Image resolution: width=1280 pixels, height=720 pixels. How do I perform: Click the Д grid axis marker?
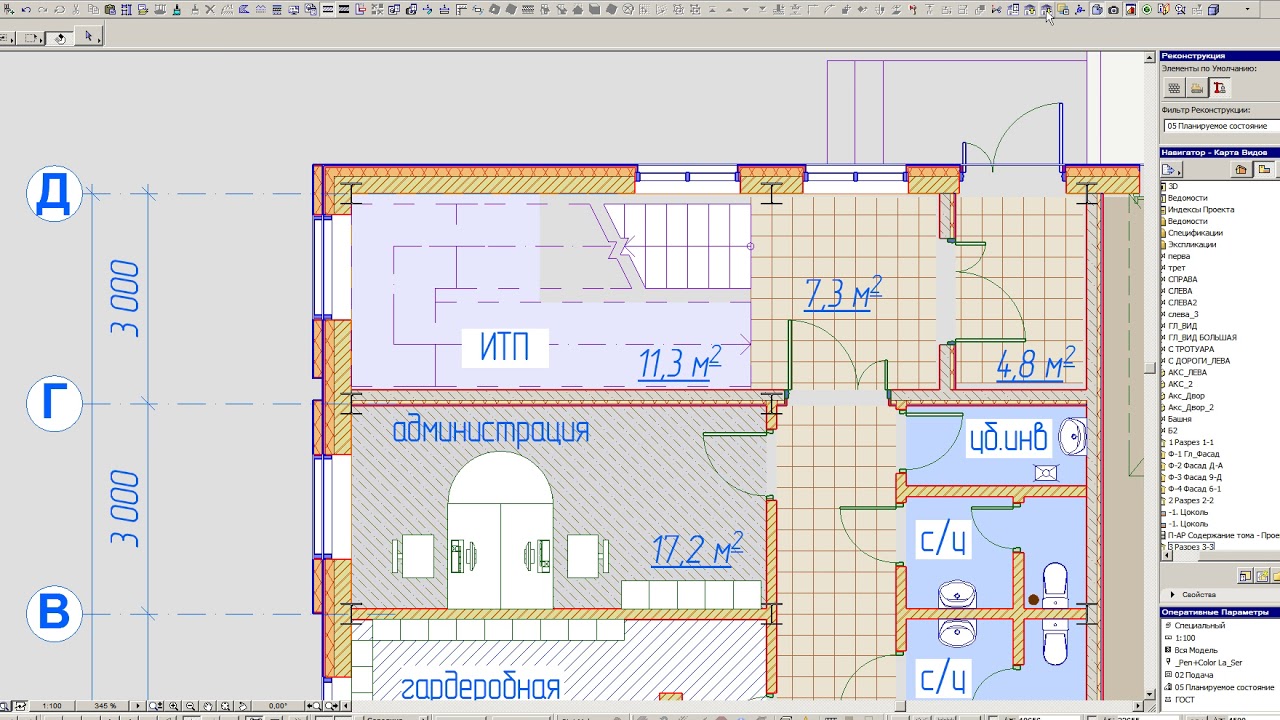54,193
